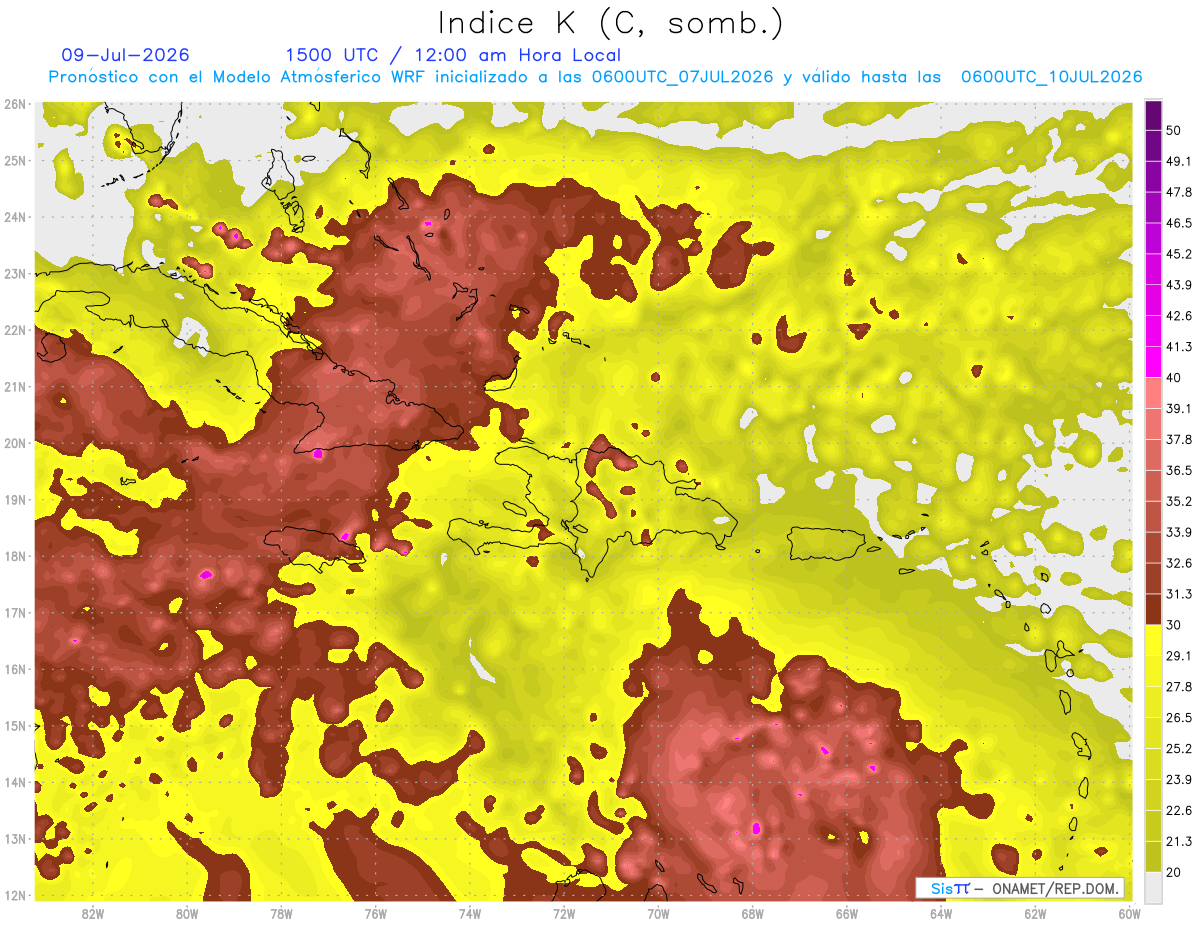The height and width of the screenshot is (927, 1200).
Task: Click the 66W longitude label
Action: [x=846, y=913]
